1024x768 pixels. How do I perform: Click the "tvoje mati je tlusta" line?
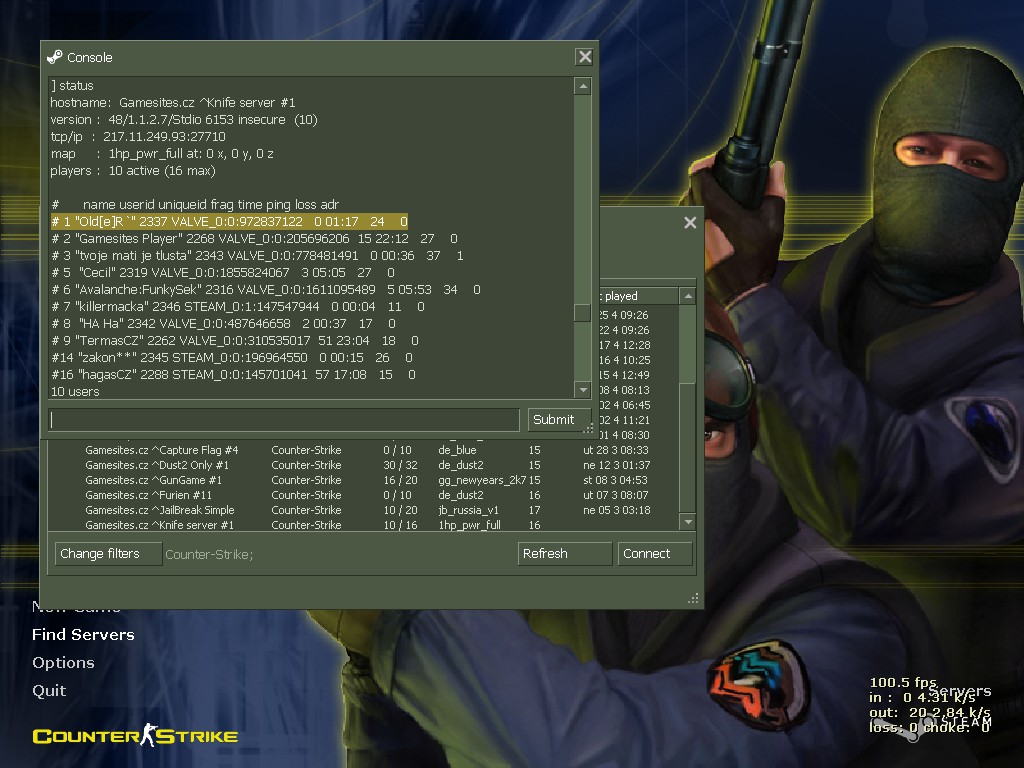click(x=257, y=255)
